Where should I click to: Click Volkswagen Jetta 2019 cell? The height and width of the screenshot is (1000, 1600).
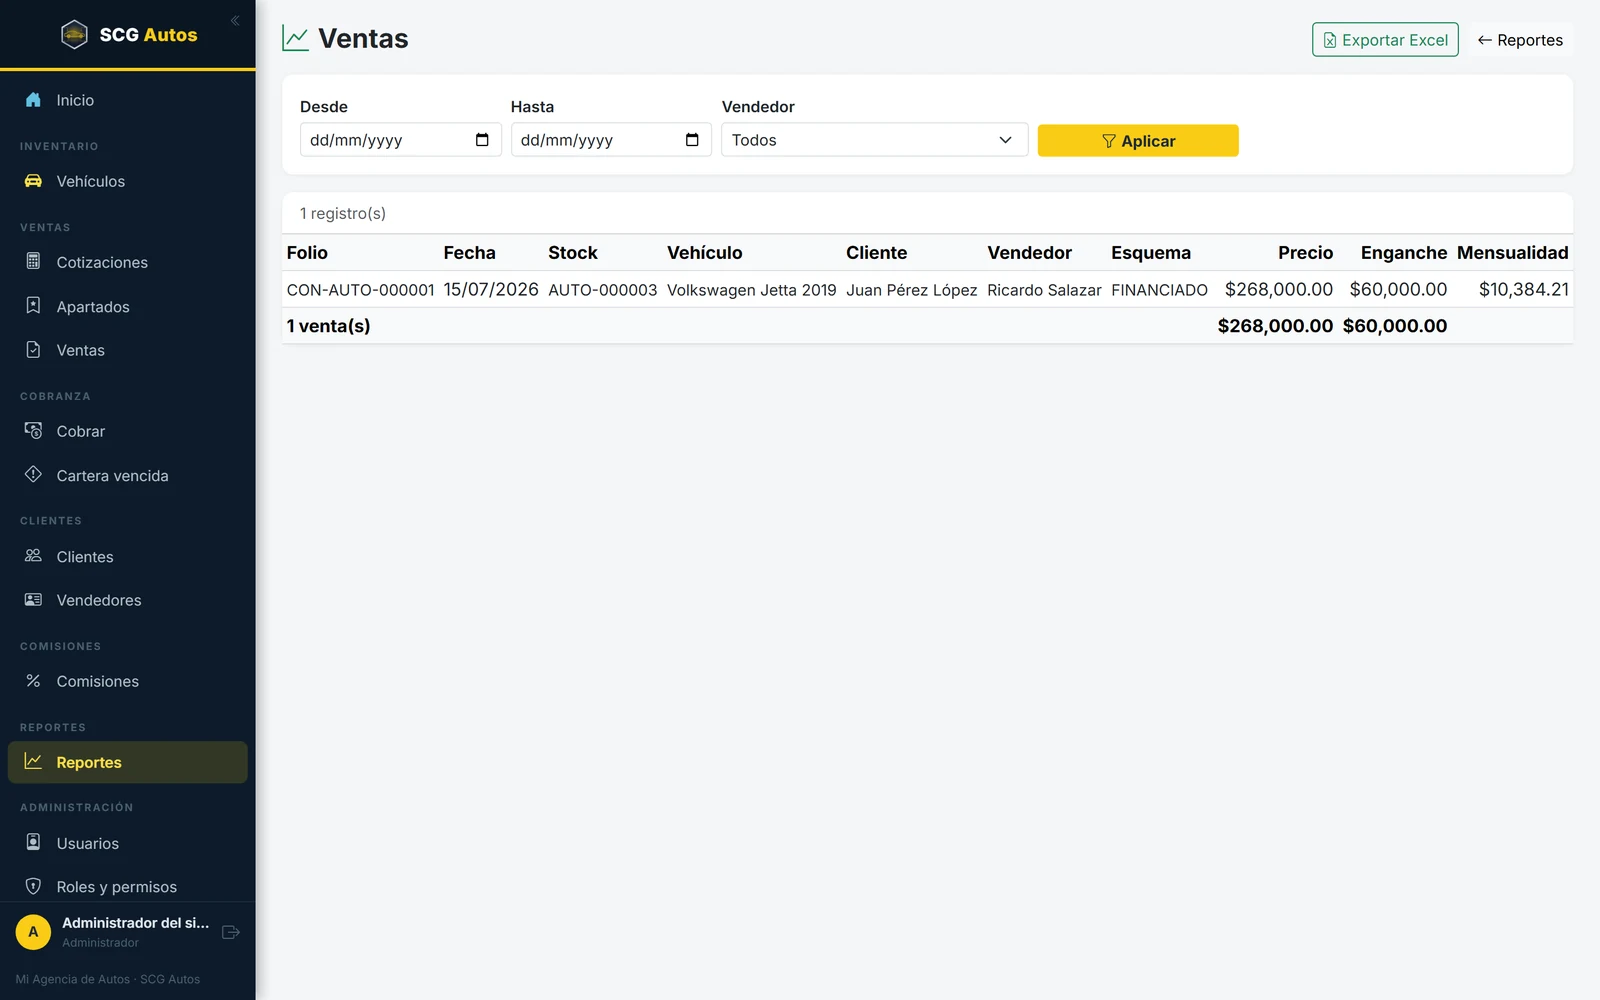tap(752, 290)
